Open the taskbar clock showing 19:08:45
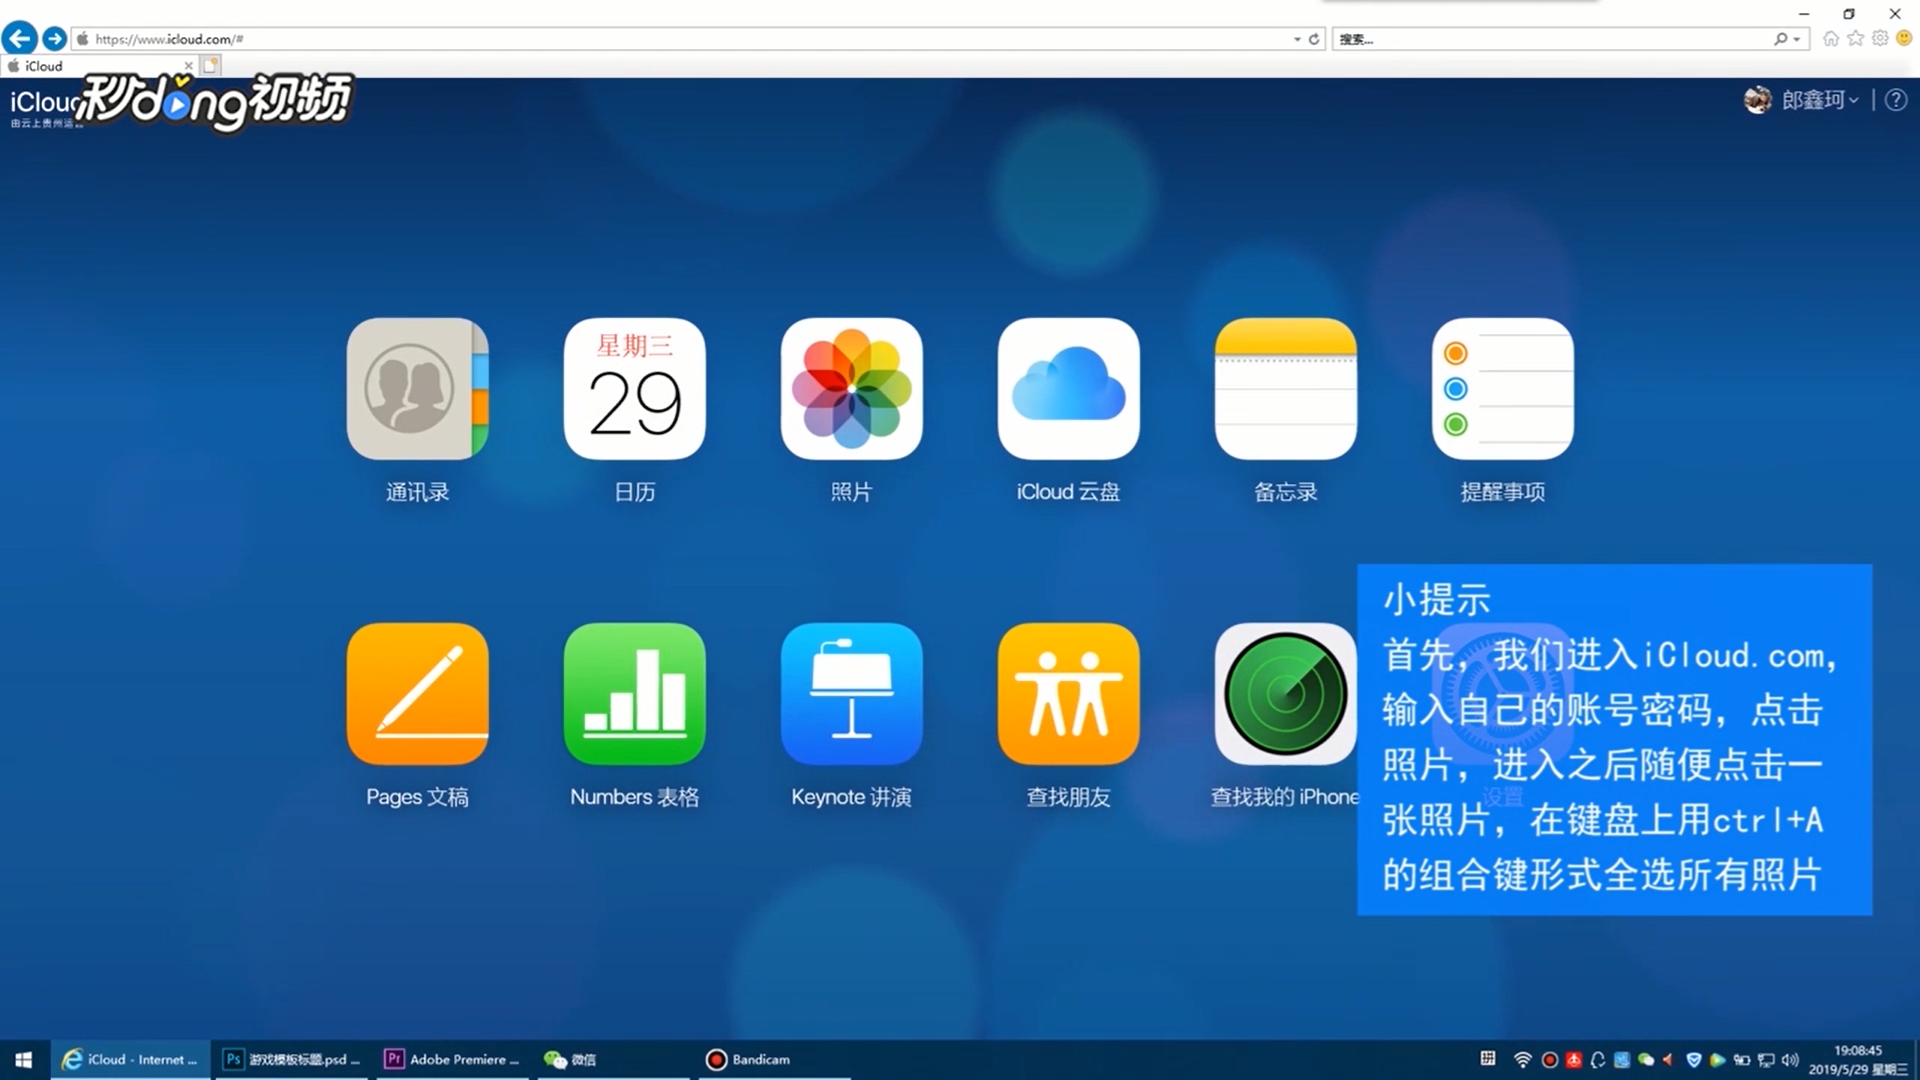Image resolution: width=1920 pixels, height=1080 pixels. (1858, 1060)
